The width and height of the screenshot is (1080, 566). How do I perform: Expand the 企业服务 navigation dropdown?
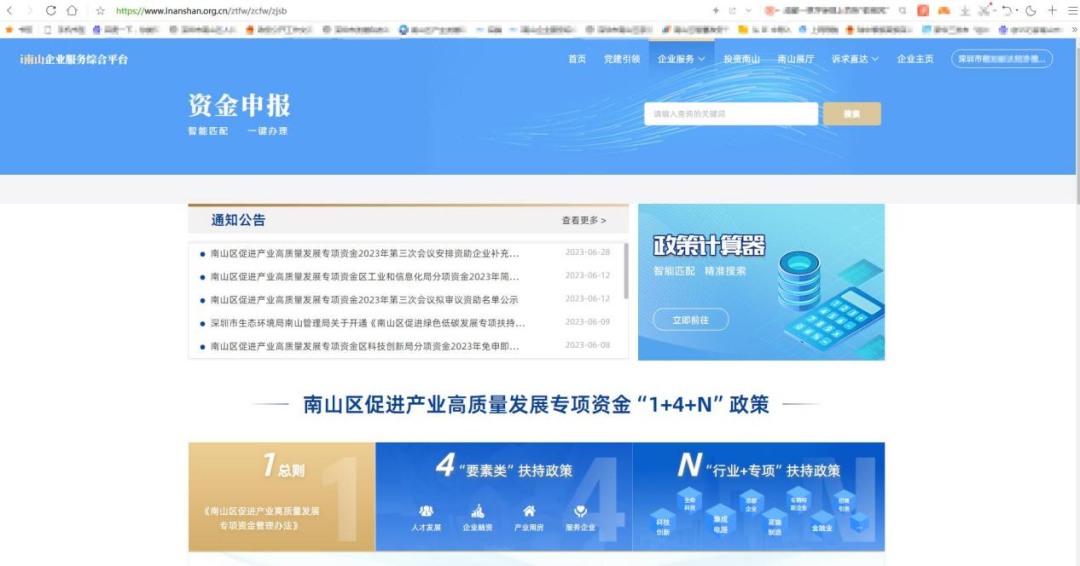point(681,59)
